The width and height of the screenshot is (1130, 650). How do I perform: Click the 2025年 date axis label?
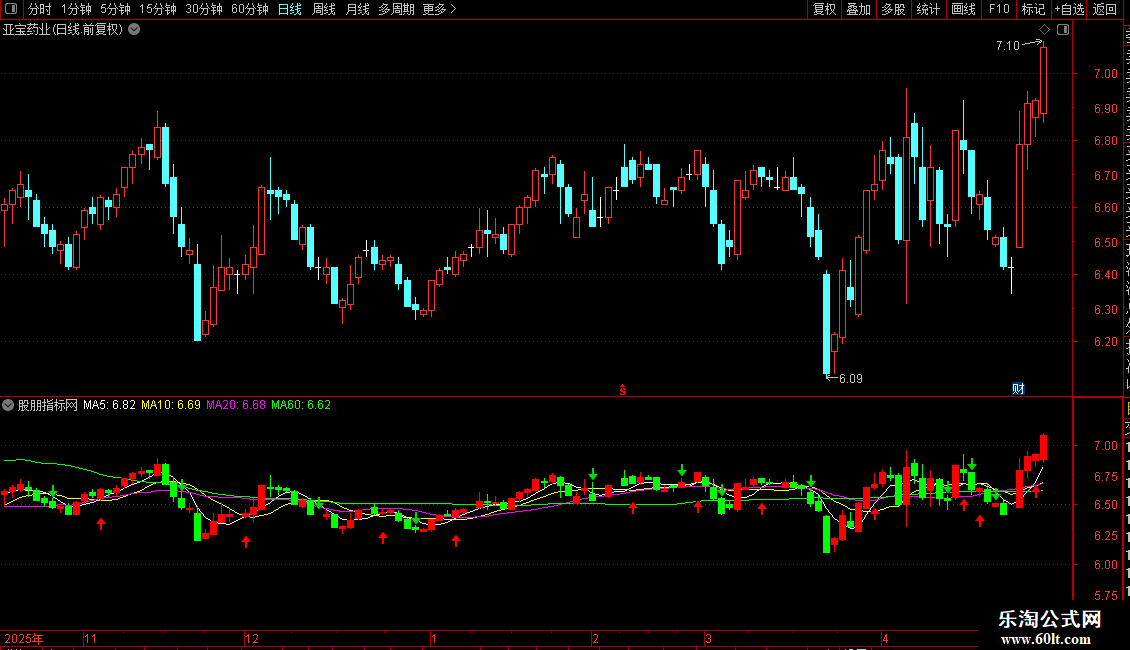(24, 638)
